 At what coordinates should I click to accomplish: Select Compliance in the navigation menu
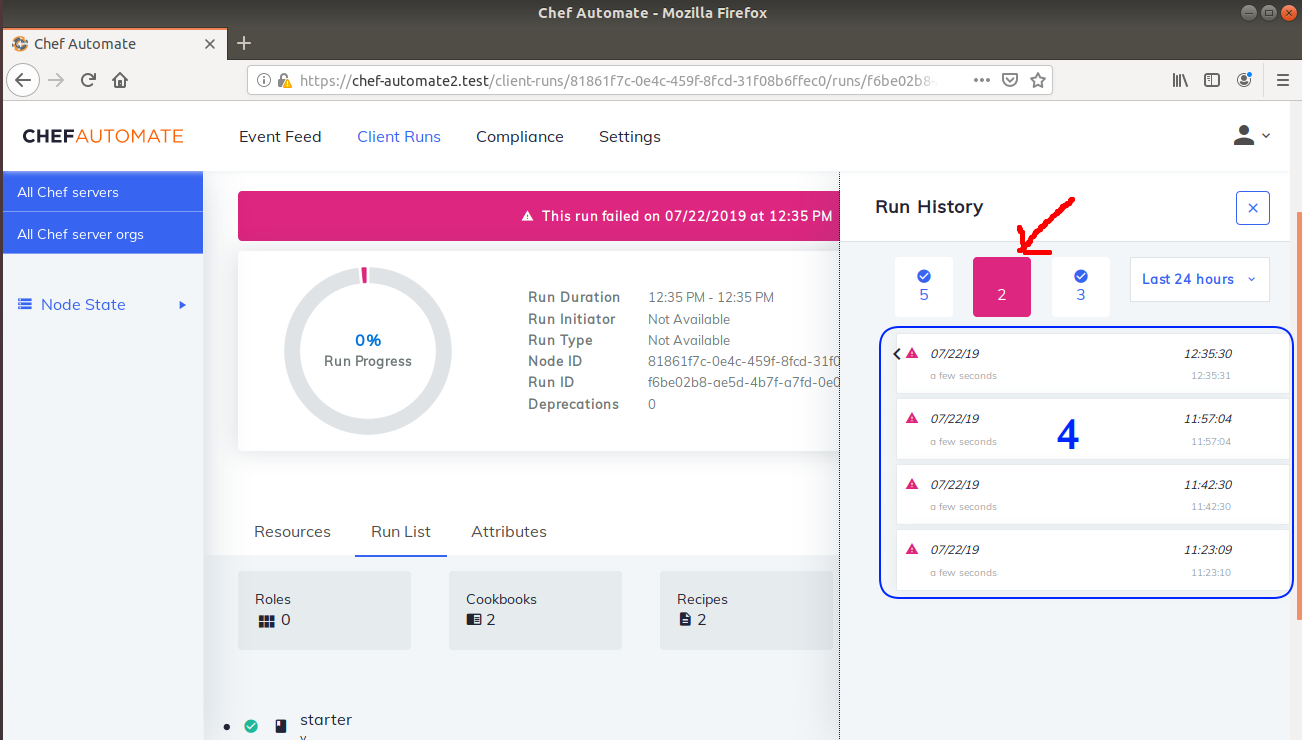[x=520, y=136]
